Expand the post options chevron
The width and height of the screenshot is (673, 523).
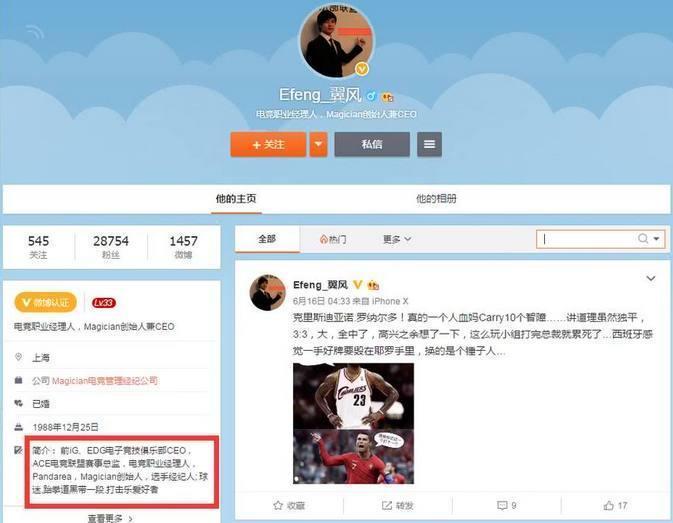coord(651,278)
